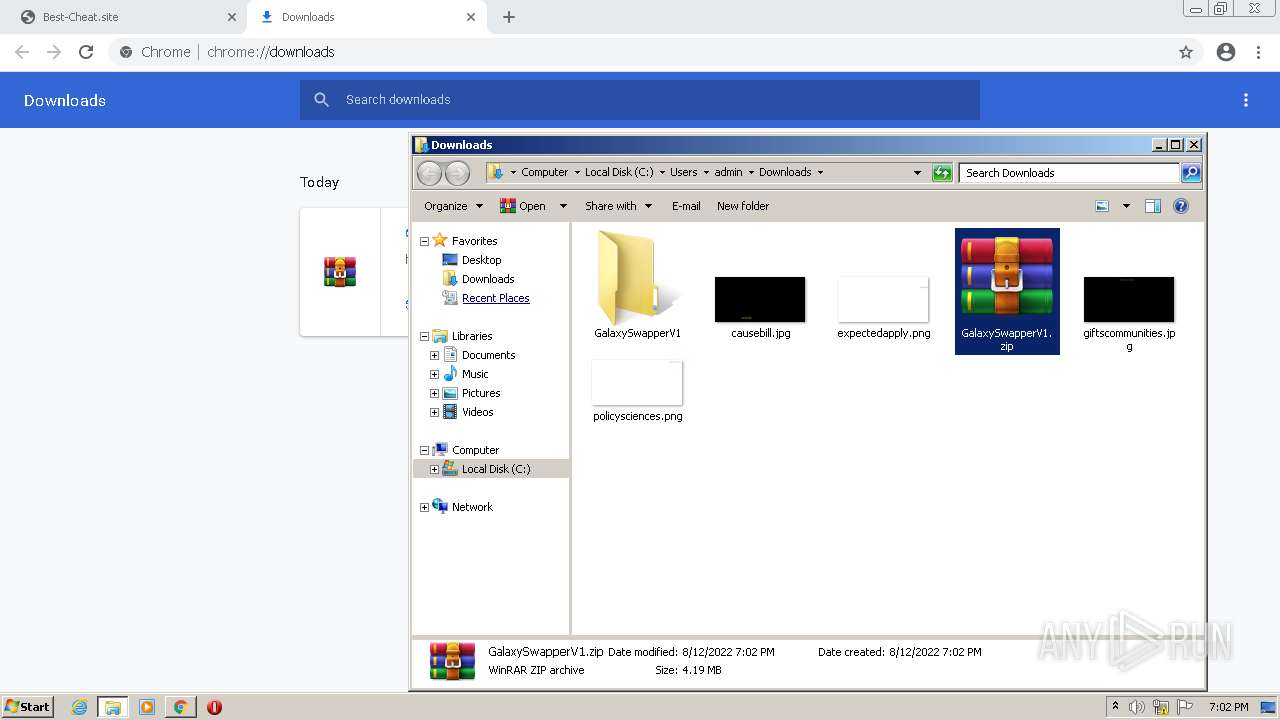Close the Best-Cheat.site tab
This screenshot has width=1280, height=720.
[x=231, y=17]
